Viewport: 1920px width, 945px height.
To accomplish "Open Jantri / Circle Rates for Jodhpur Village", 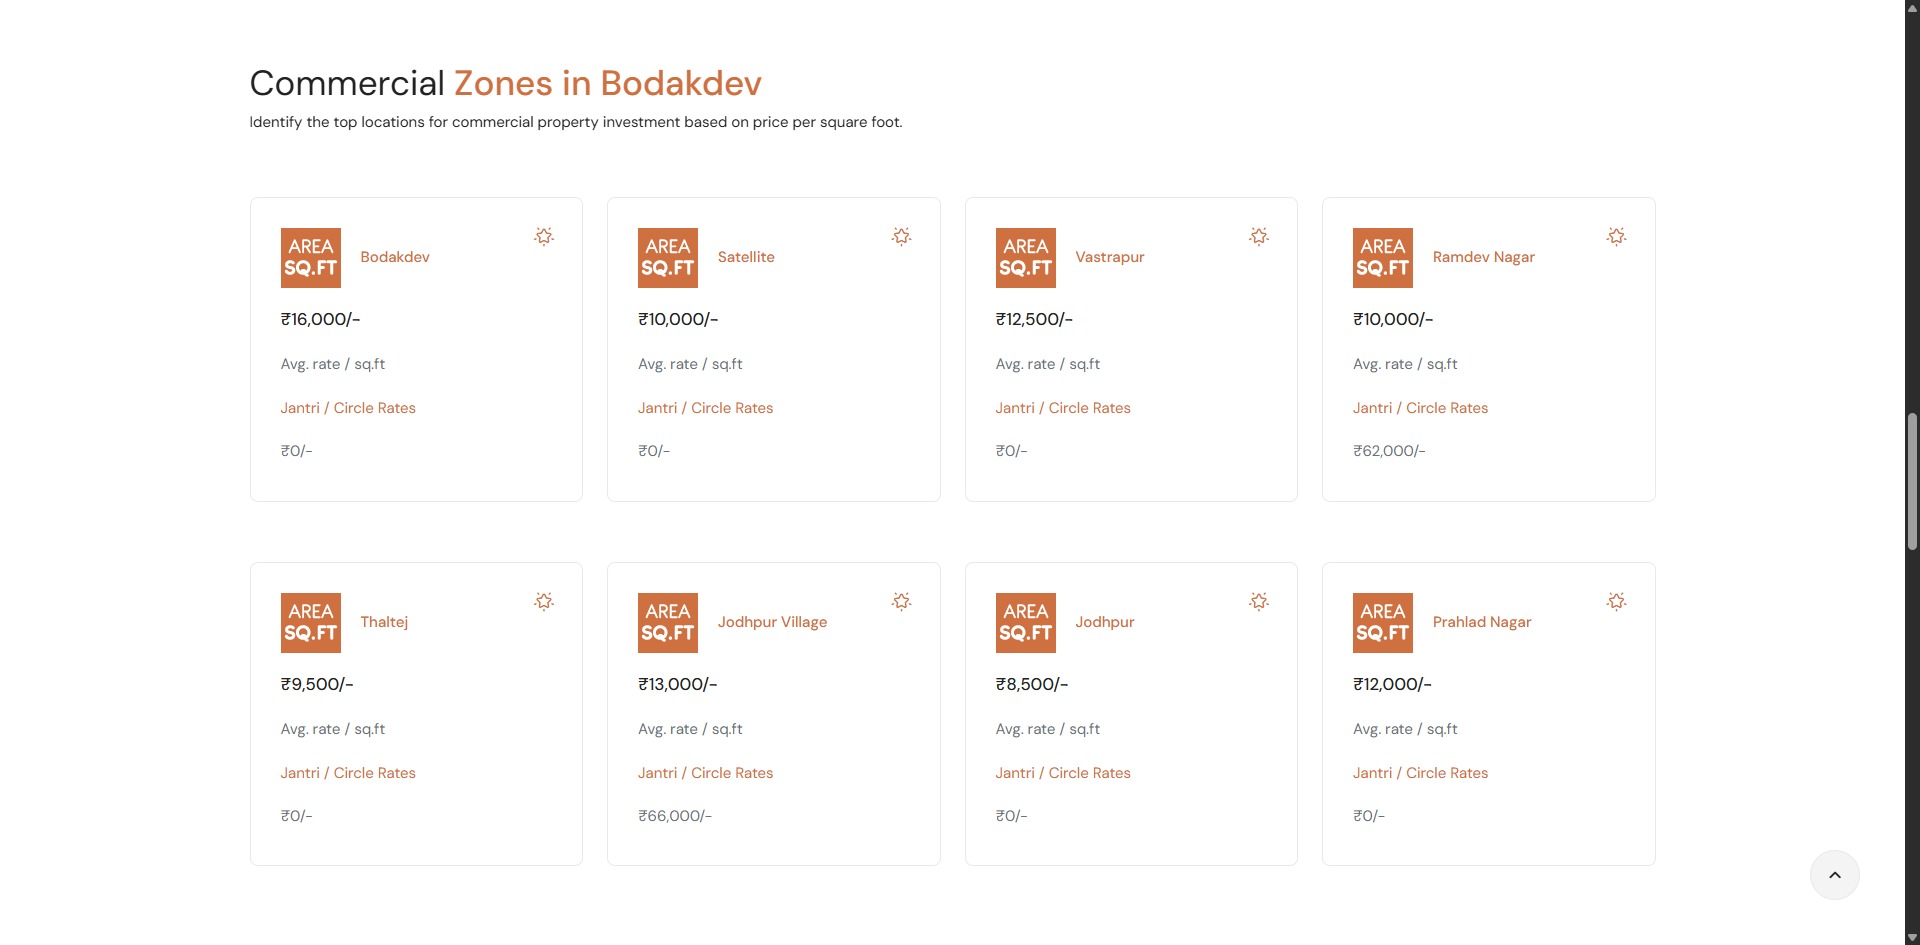I will pos(705,773).
